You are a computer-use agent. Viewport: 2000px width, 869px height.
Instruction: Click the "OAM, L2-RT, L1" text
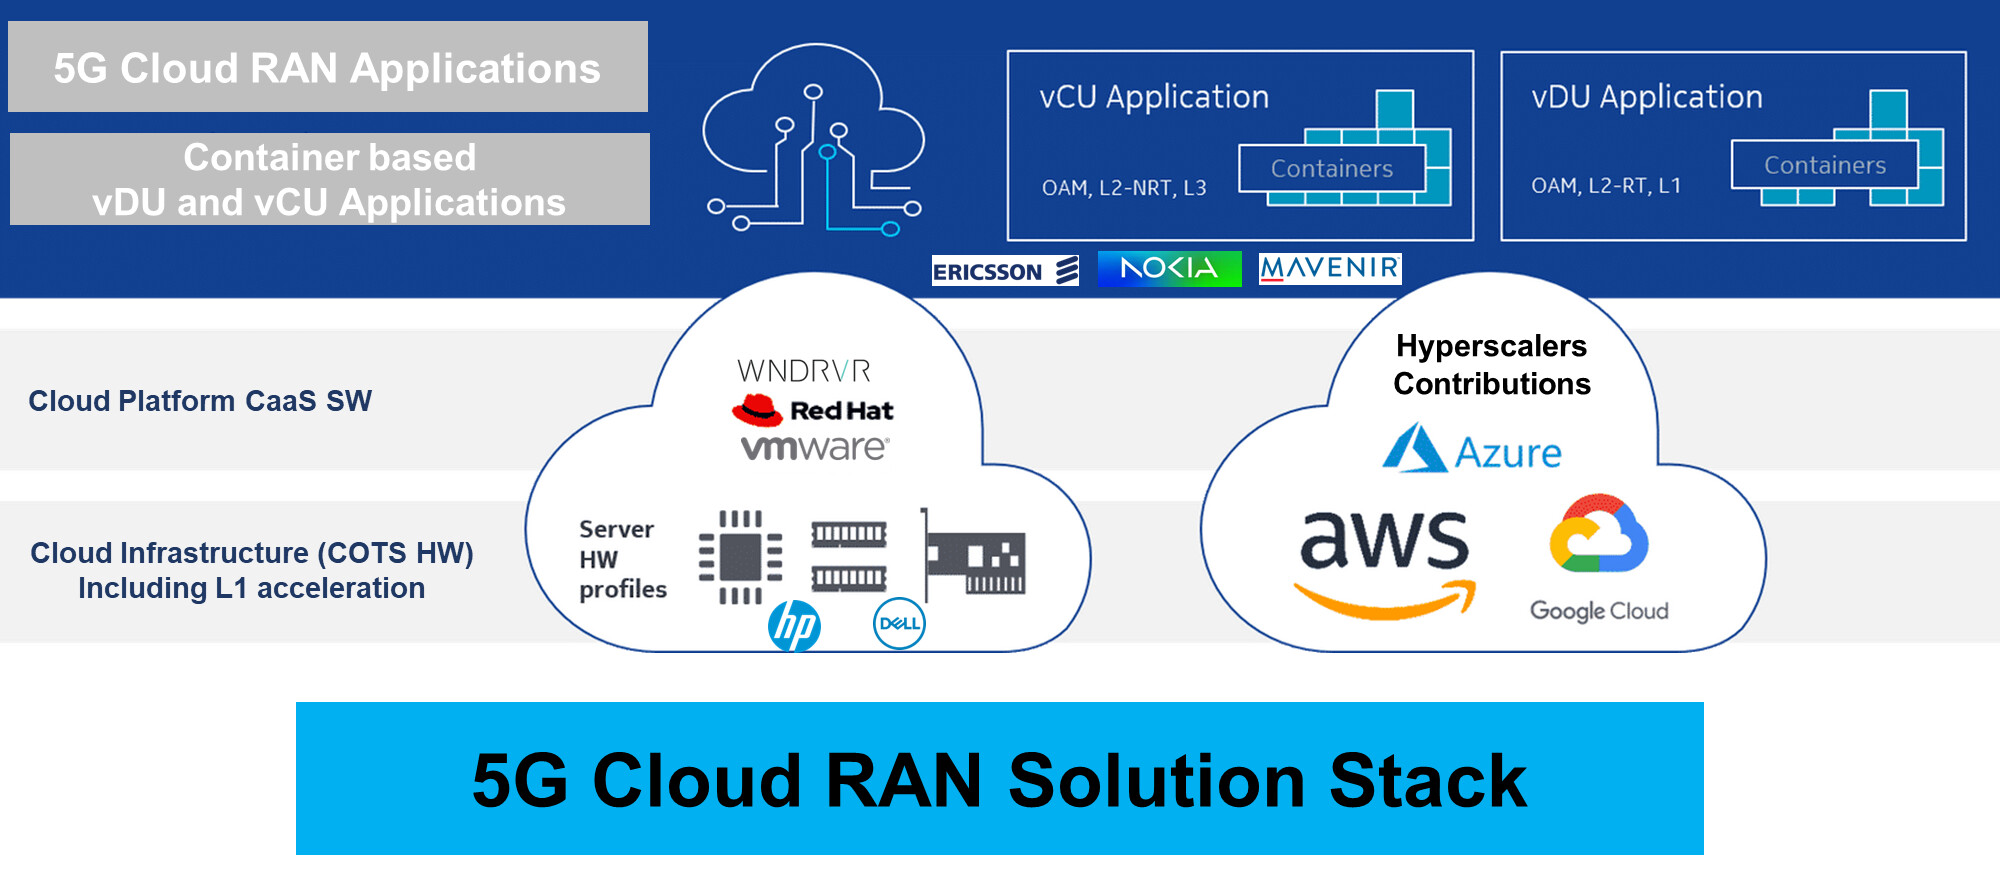(x=1606, y=186)
